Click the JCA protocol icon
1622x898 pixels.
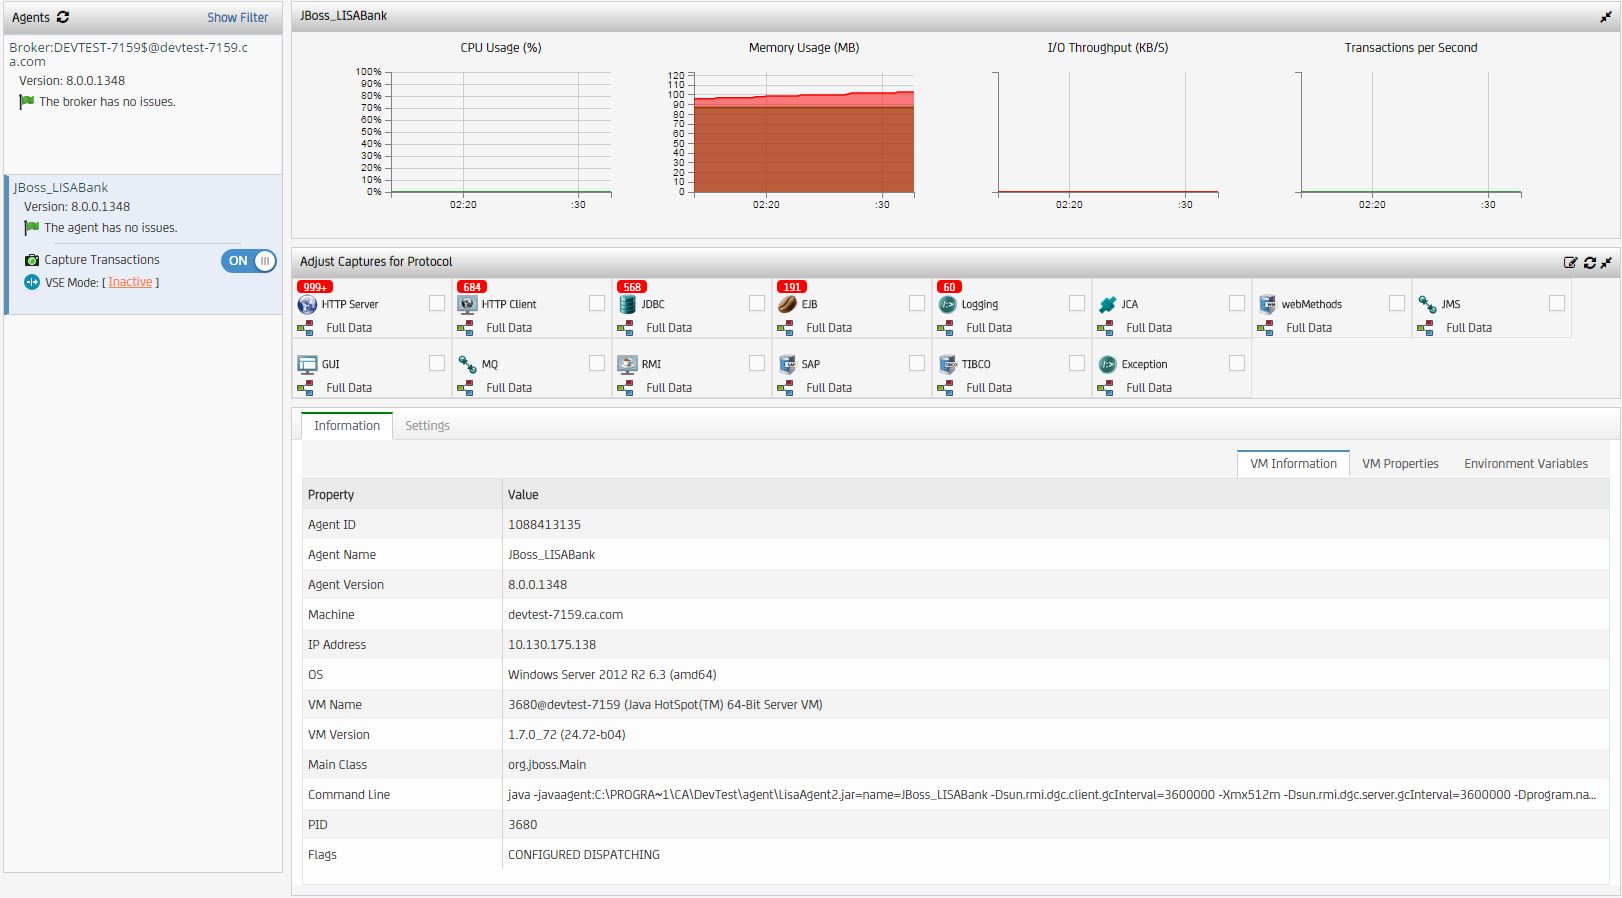coord(1107,304)
